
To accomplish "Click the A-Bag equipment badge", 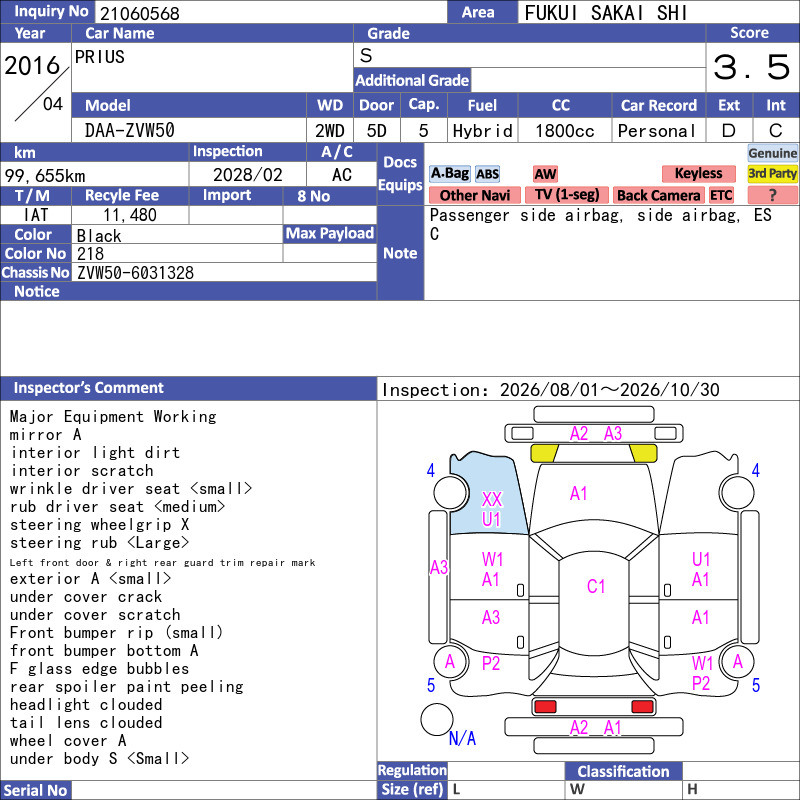I will click(x=449, y=174).
